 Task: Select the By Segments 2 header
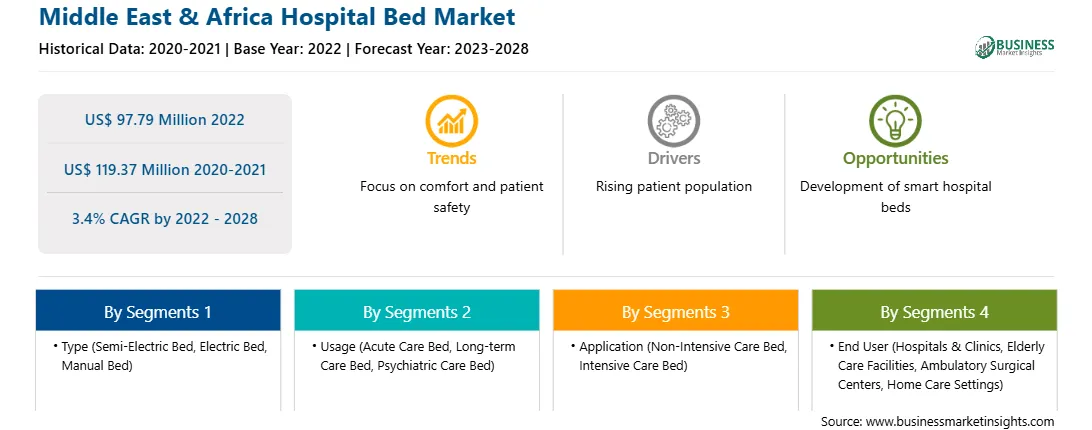416,311
